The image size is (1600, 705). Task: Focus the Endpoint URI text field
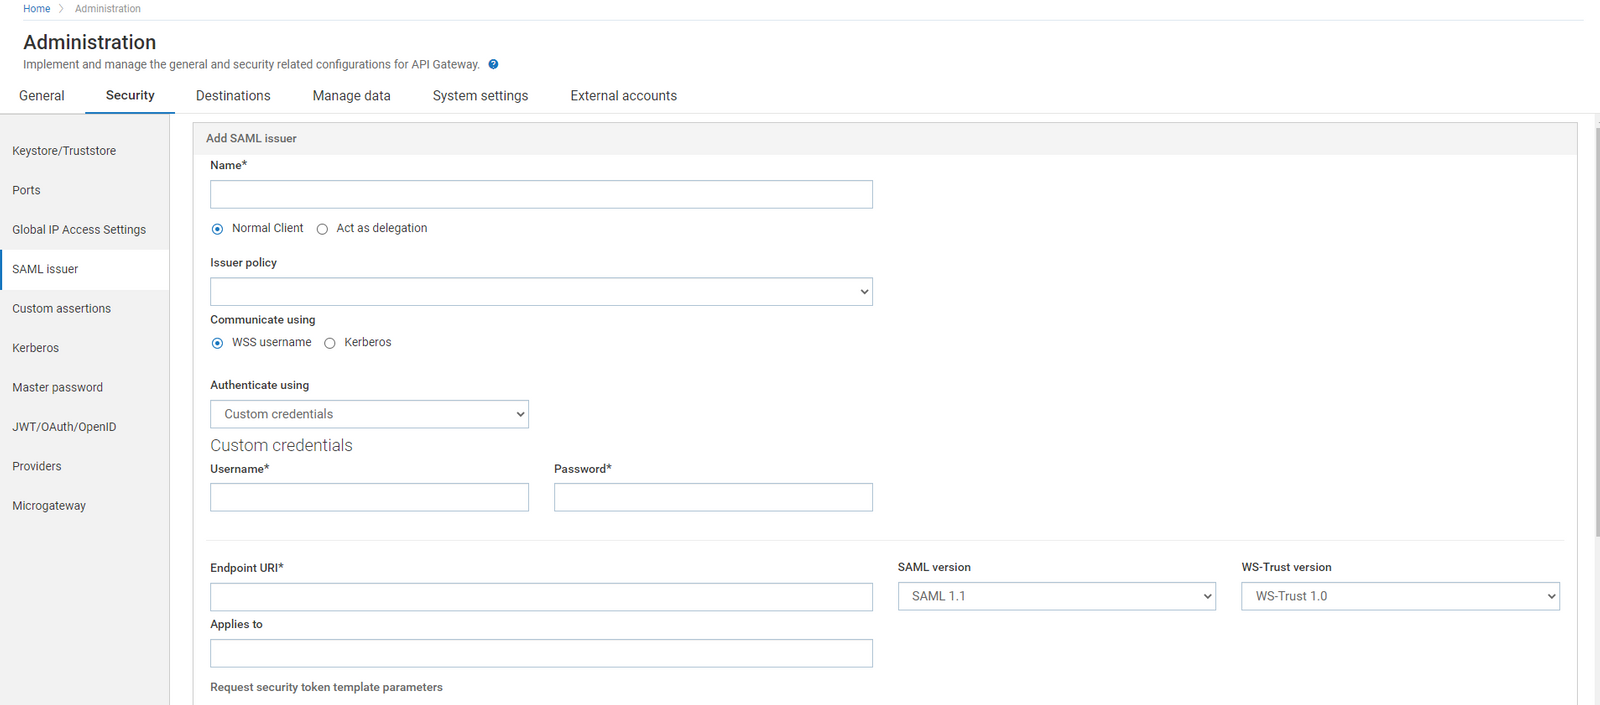541,597
